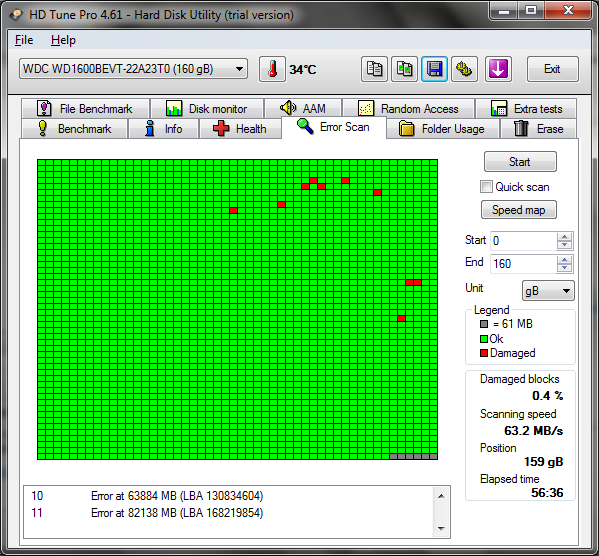
Task: Open the AAM tab
Action: [303, 109]
